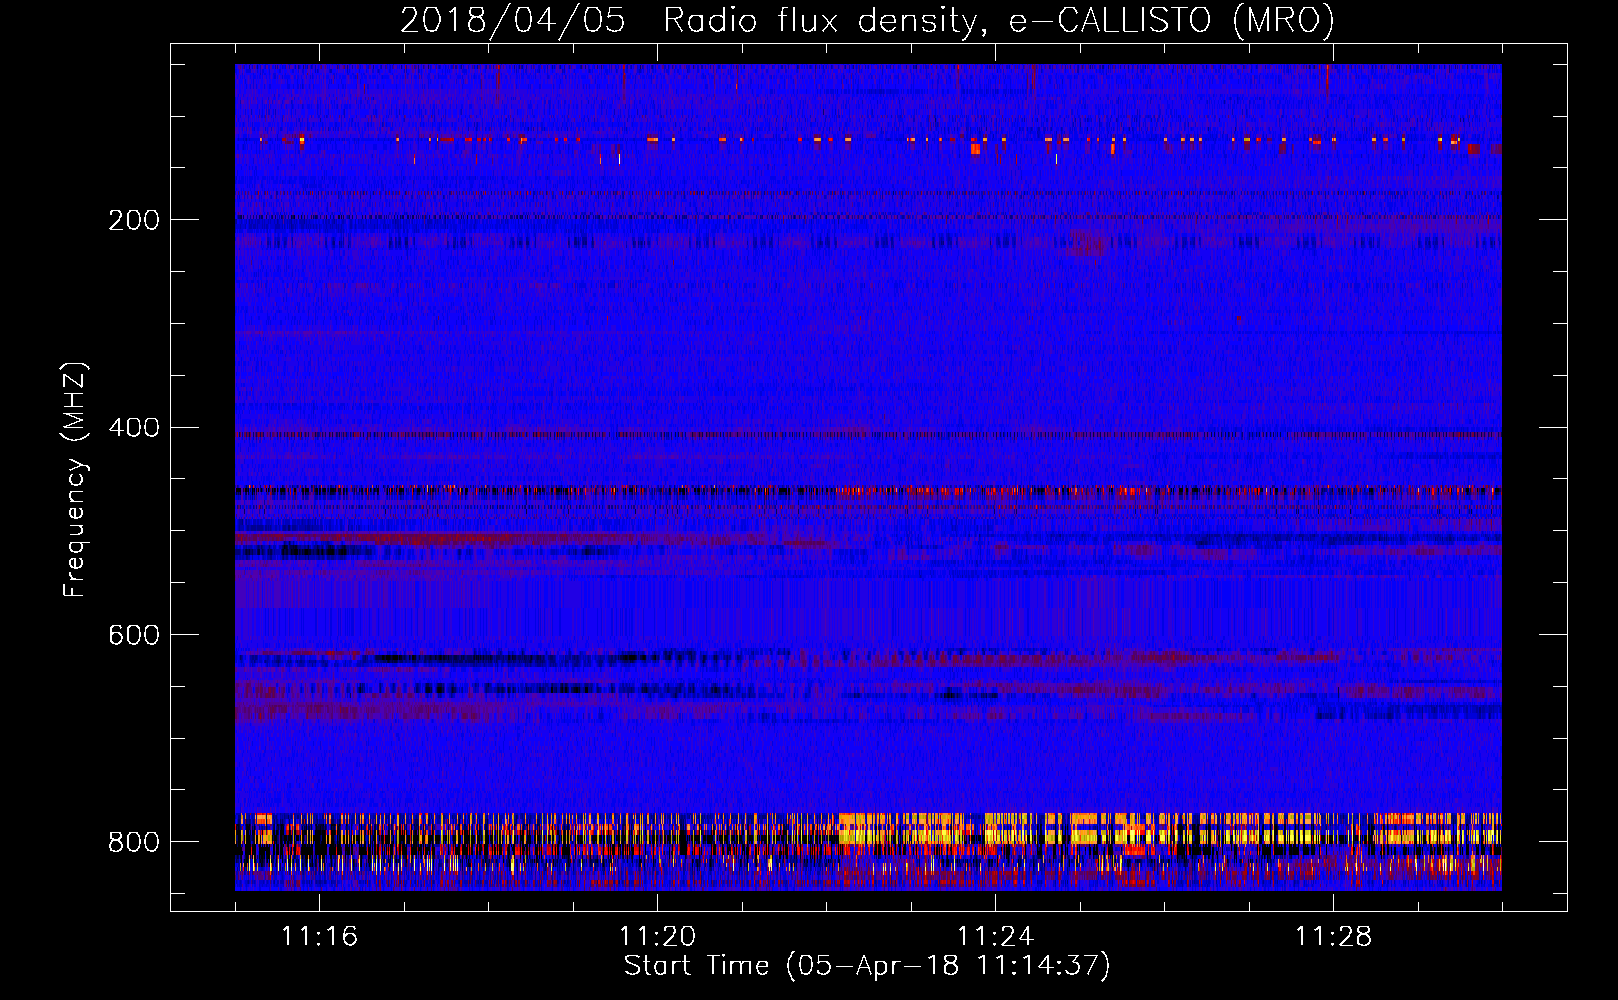Image resolution: width=1618 pixels, height=1000 pixels.
Task: Click the 600 frequency tick label
Action: click(x=134, y=636)
